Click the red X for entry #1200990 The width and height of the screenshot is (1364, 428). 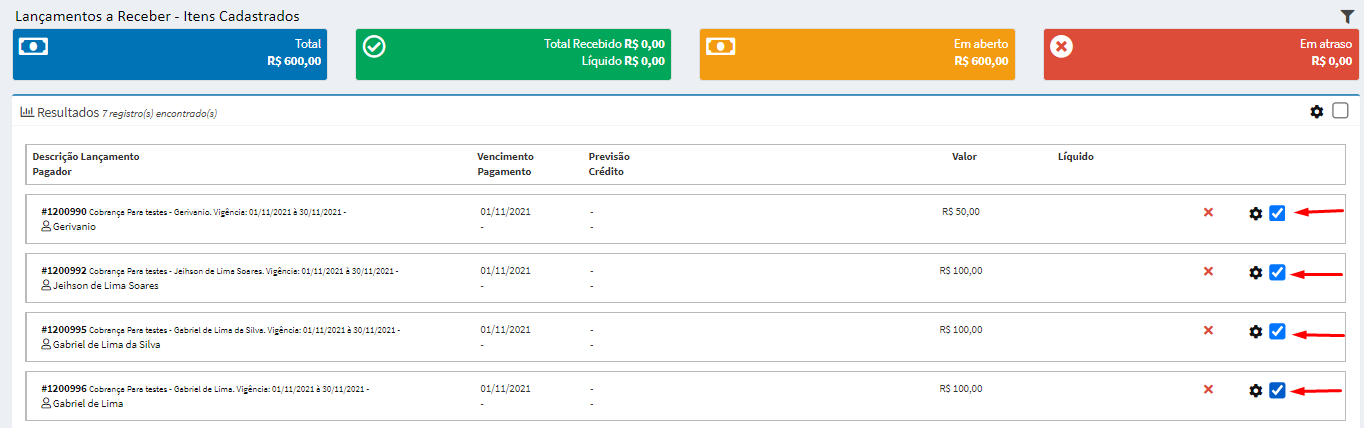point(1208,213)
